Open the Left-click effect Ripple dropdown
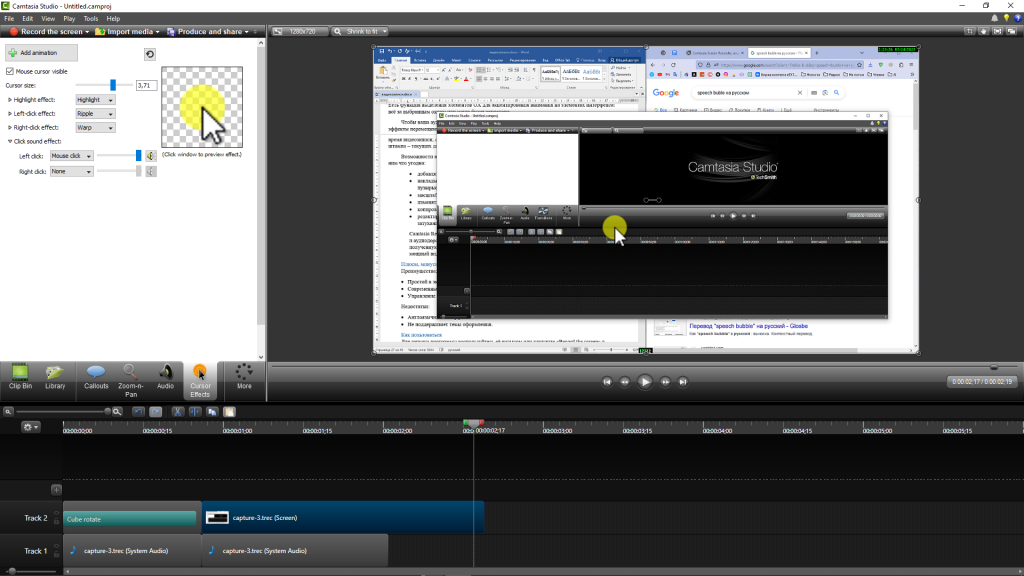The height and width of the screenshot is (576, 1024). pyautogui.click(x=95, y=114)
